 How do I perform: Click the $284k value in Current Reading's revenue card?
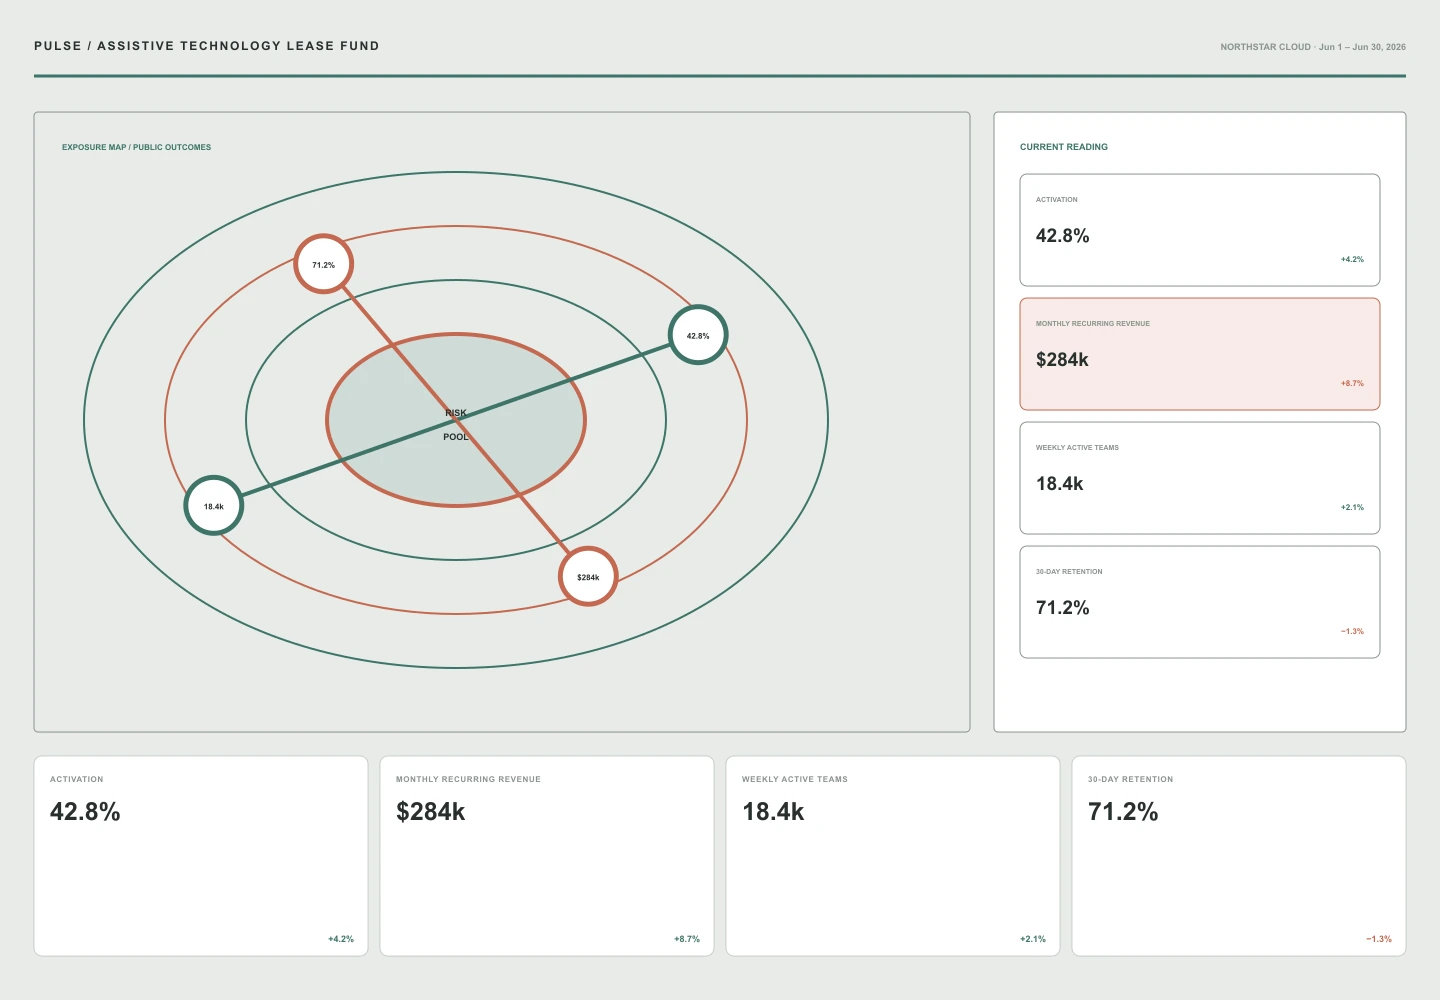point(1062,360)
